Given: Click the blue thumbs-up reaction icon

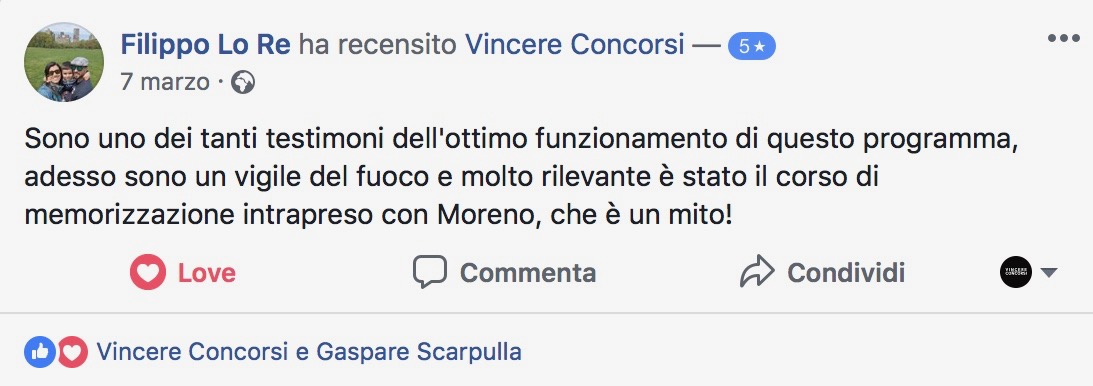Looking at the screenshot, I should tap(40, 352).
